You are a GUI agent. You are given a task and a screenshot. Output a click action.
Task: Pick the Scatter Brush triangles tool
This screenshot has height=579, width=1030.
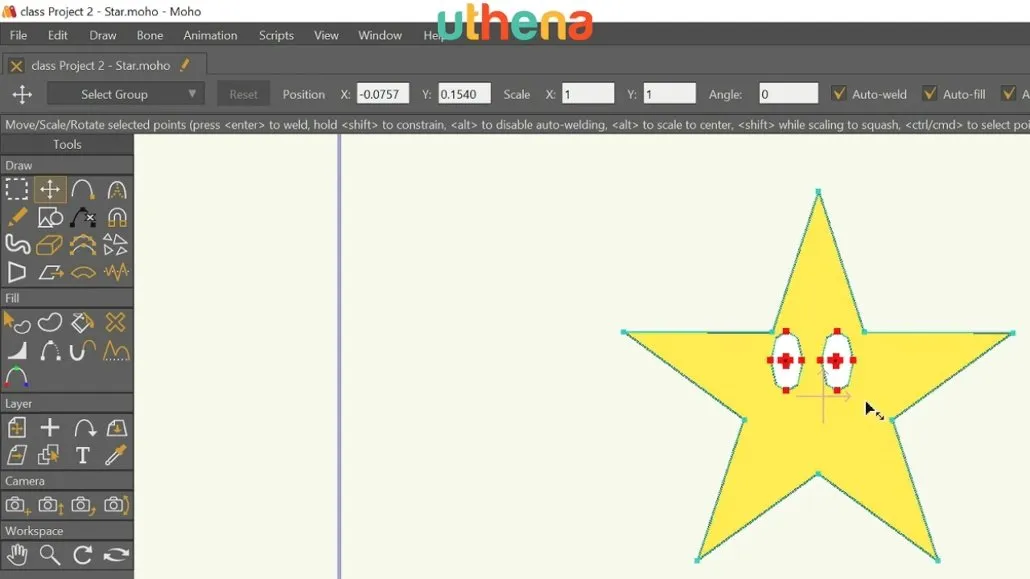[x=116, y=244]
